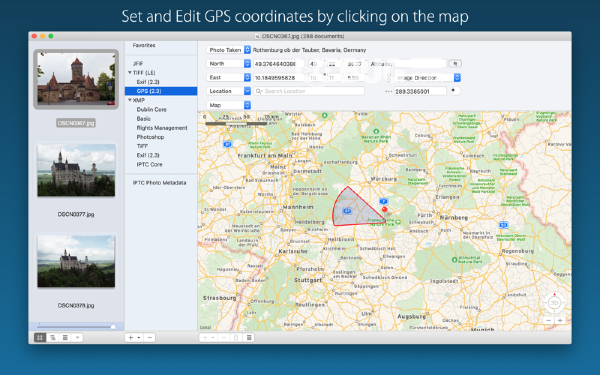
Task: Collapse the TIFF (LE) tree group
Action: click(x=130, y=72)
